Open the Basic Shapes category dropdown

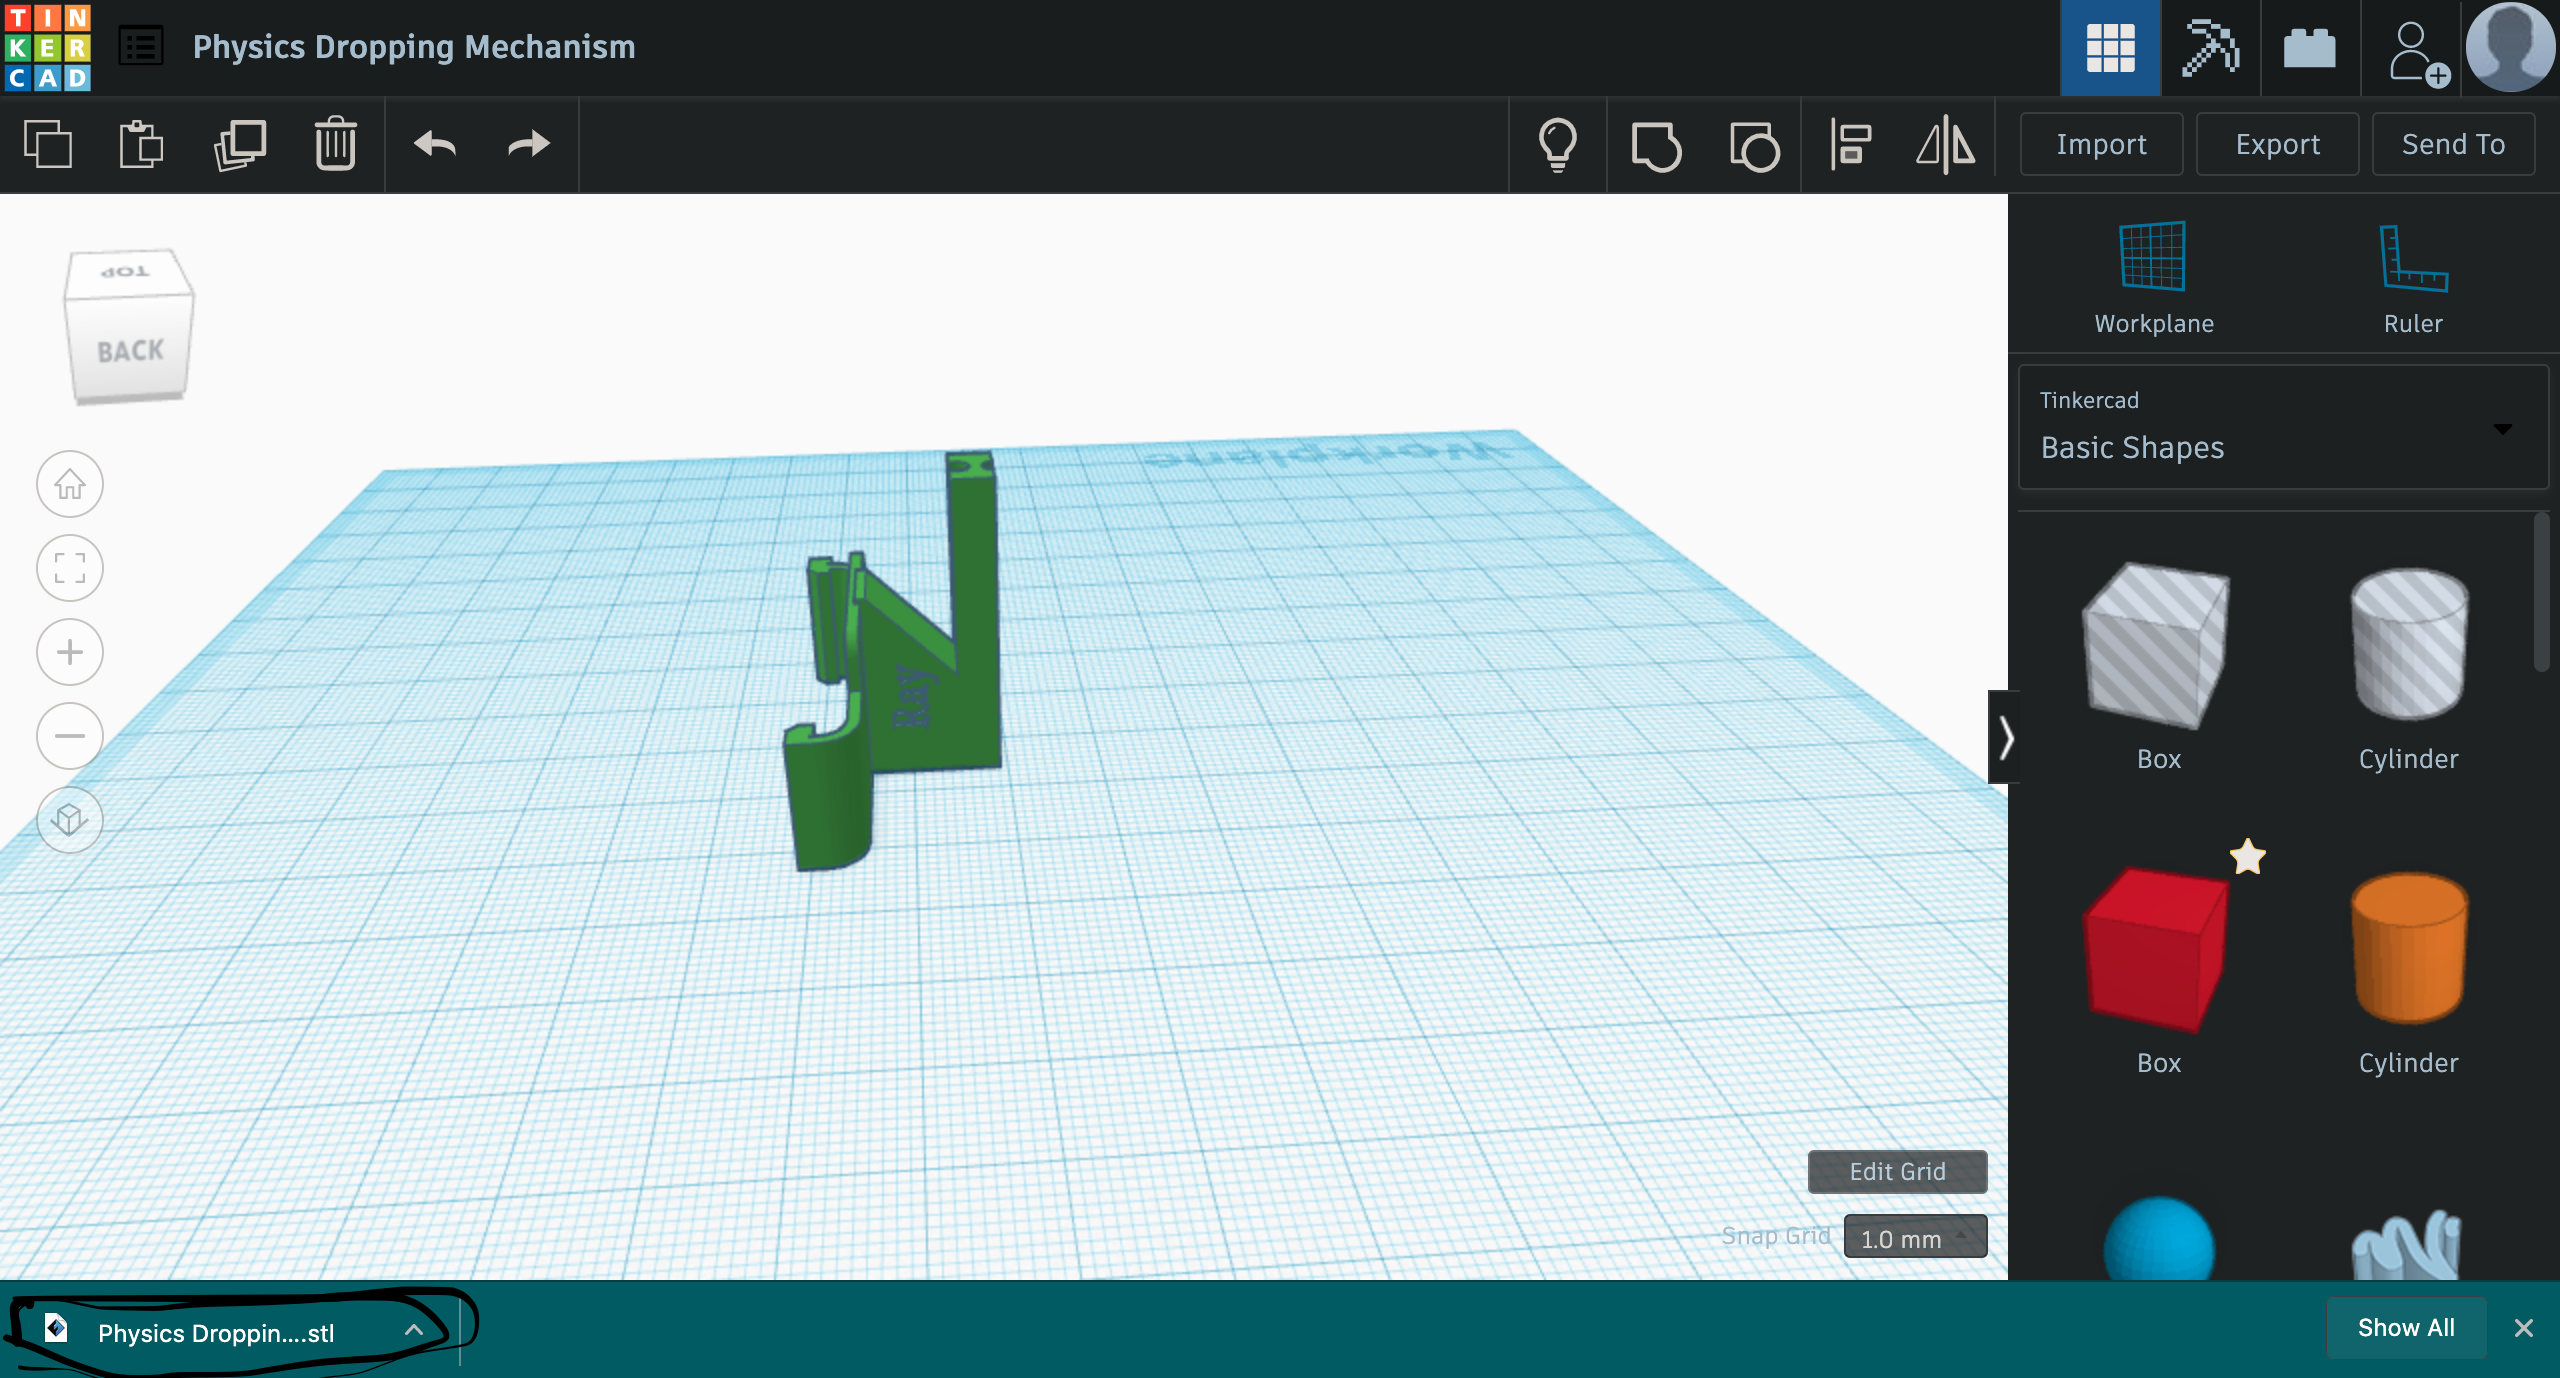click(x=2283, y=428)
